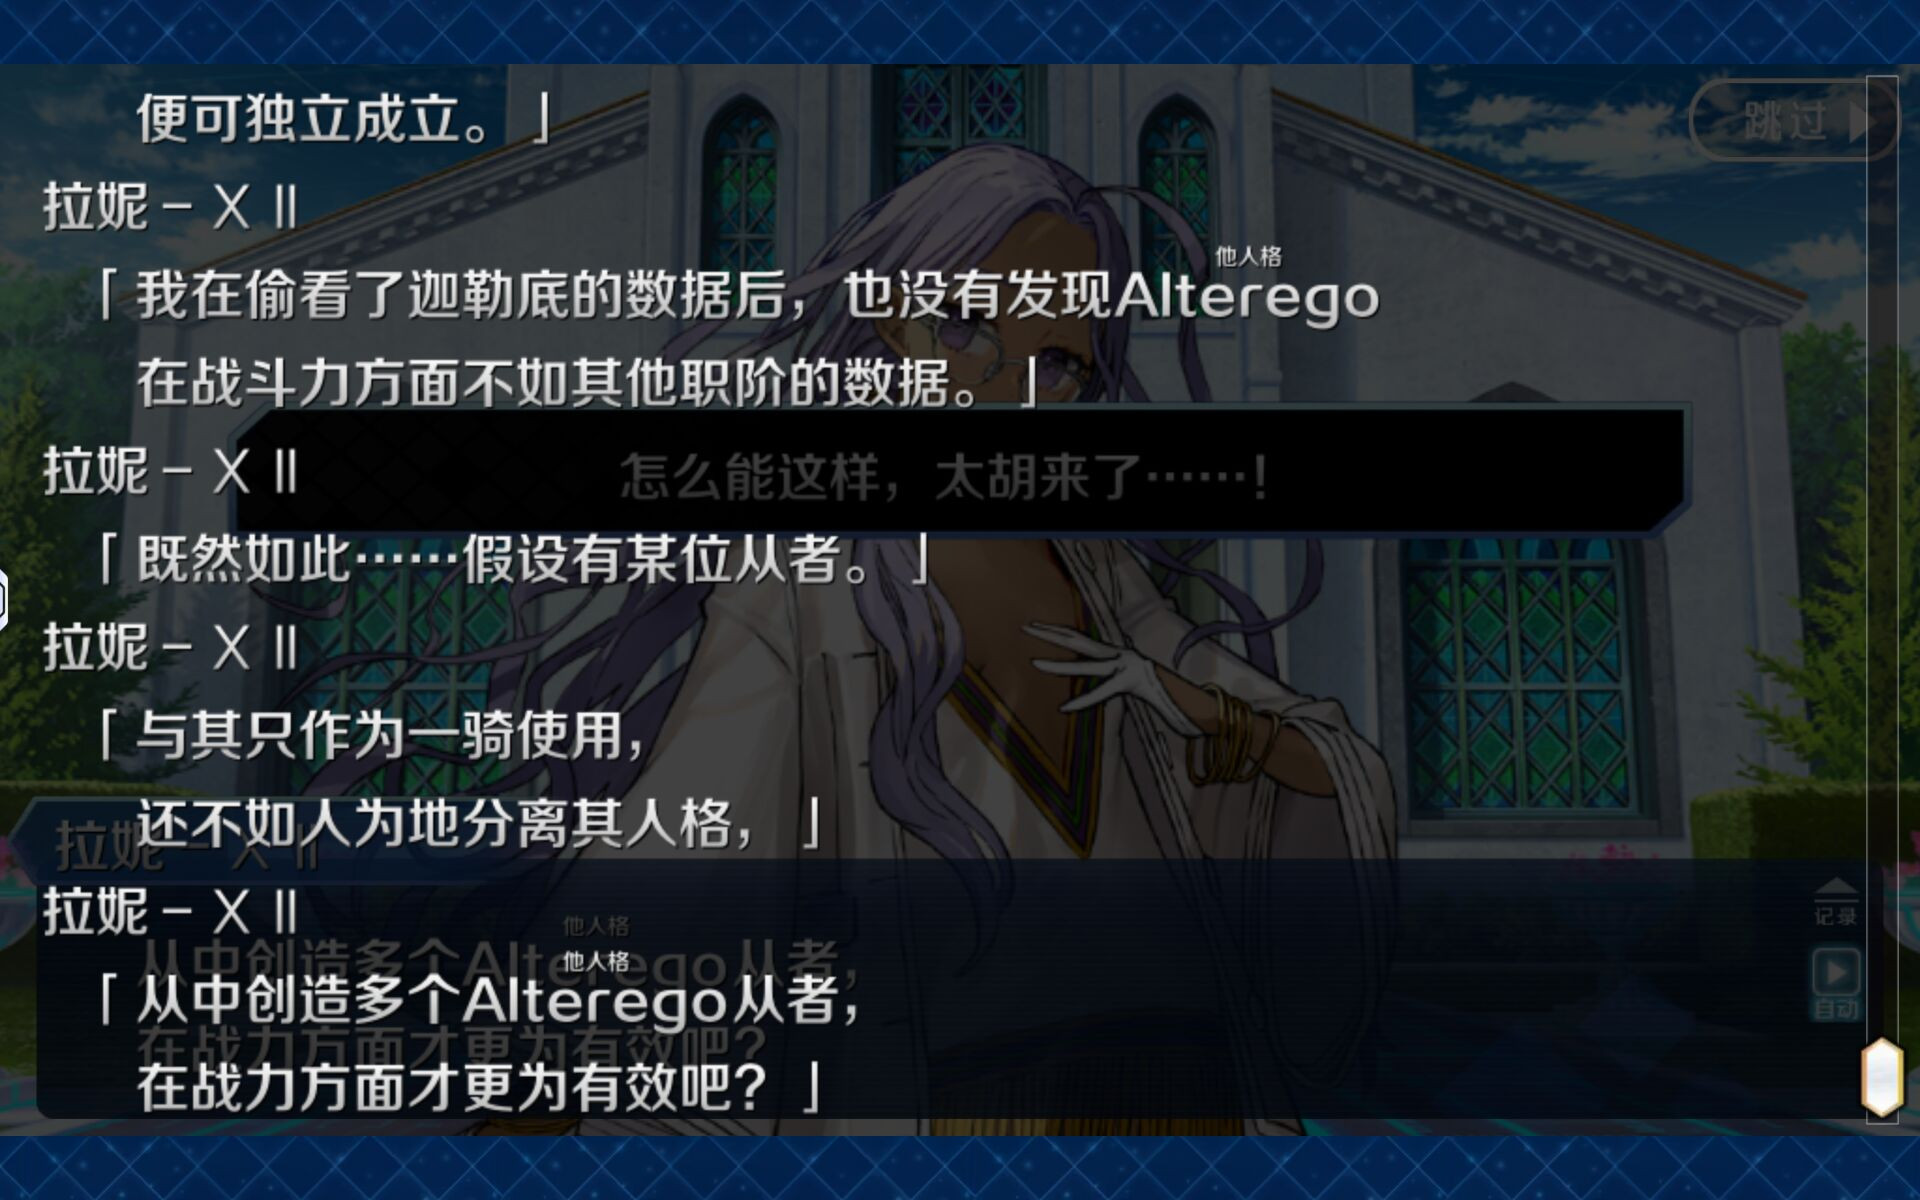Screen dimensions: 1920x1200
Task: Click the hexagonal log scrollbar handle
Action: pyautogui.click(x=1881, y=1076)
